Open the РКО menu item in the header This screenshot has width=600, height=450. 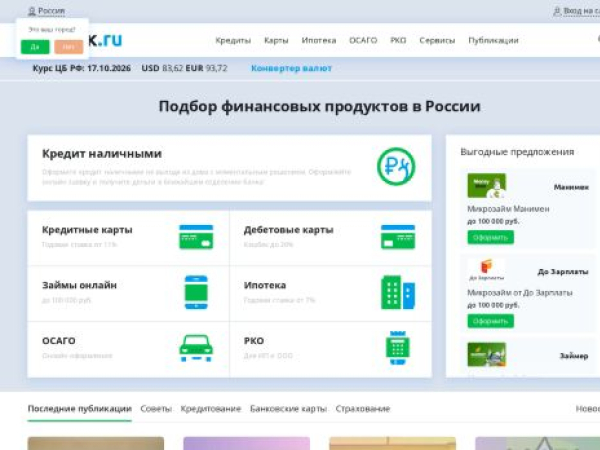pyautogui.click(x=398, y=40)
